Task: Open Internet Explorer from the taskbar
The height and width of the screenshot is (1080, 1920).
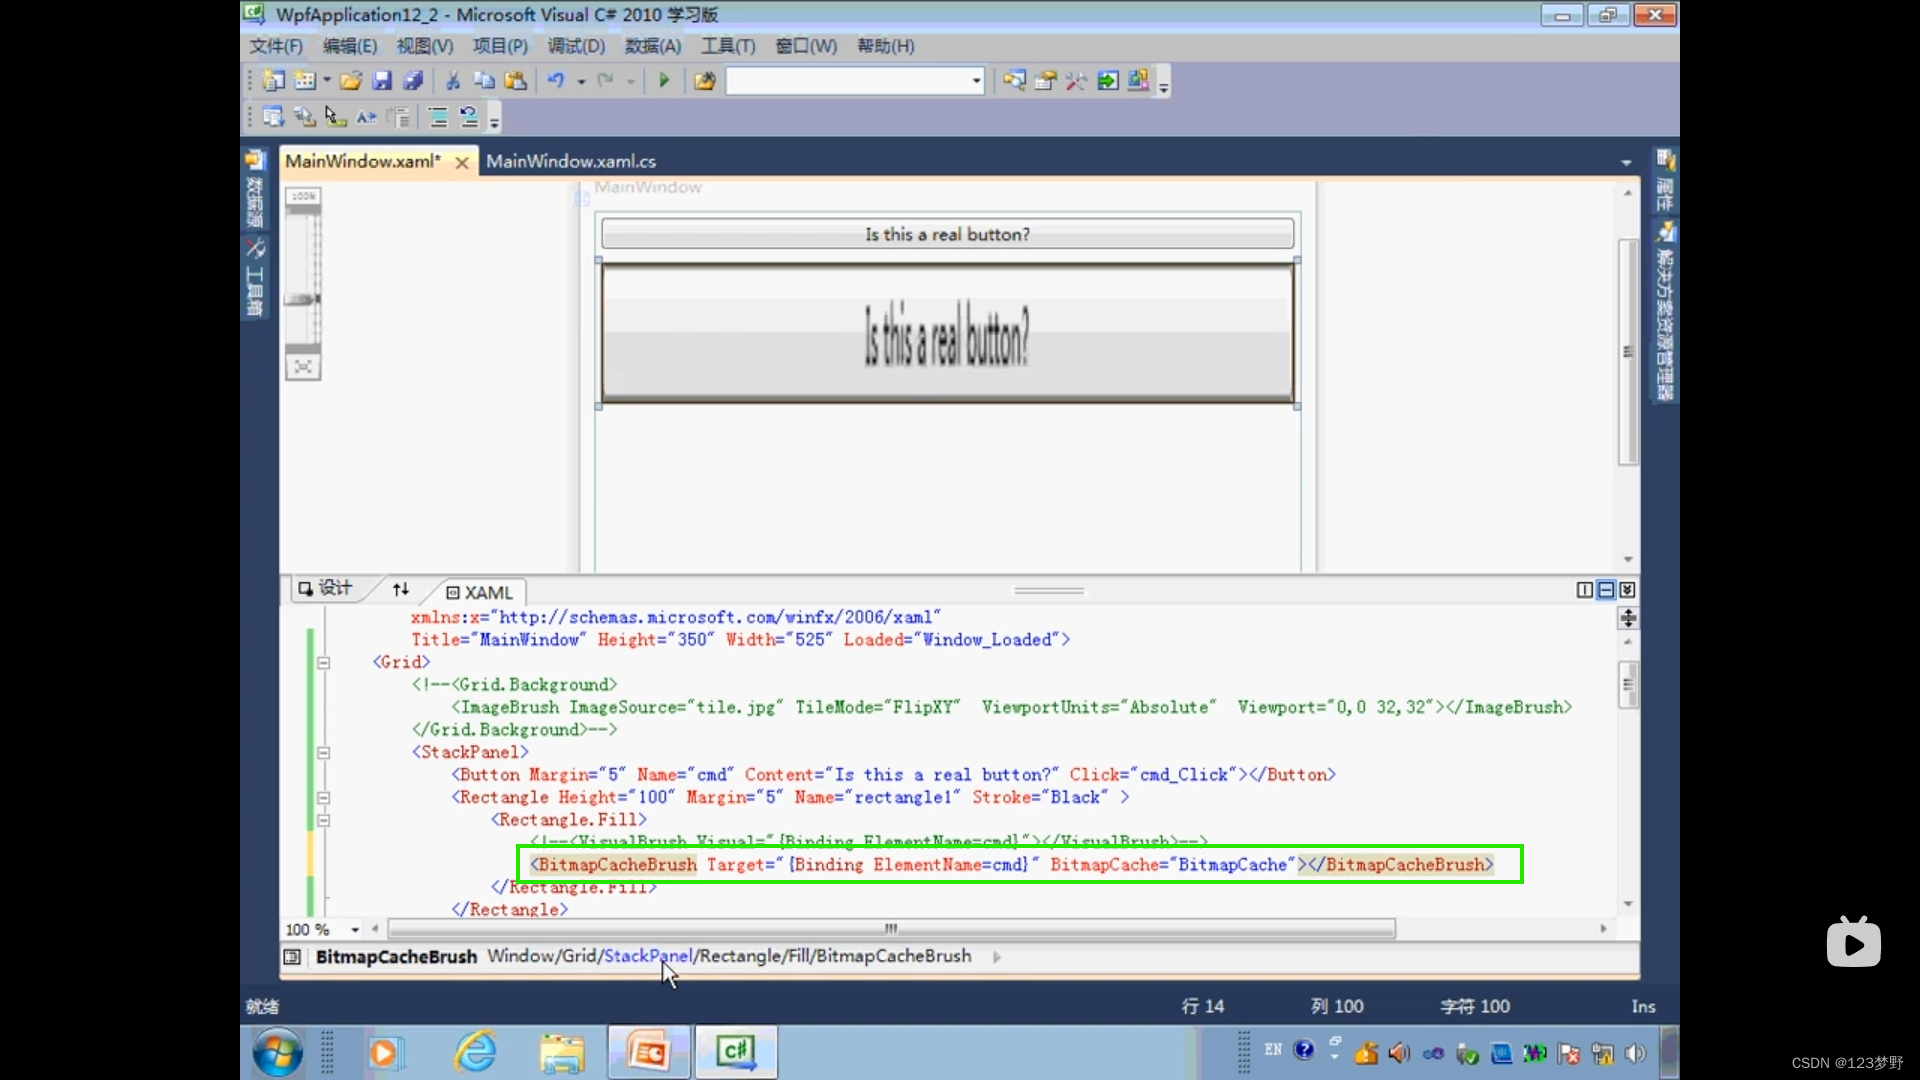Action: click(475, 1053)
